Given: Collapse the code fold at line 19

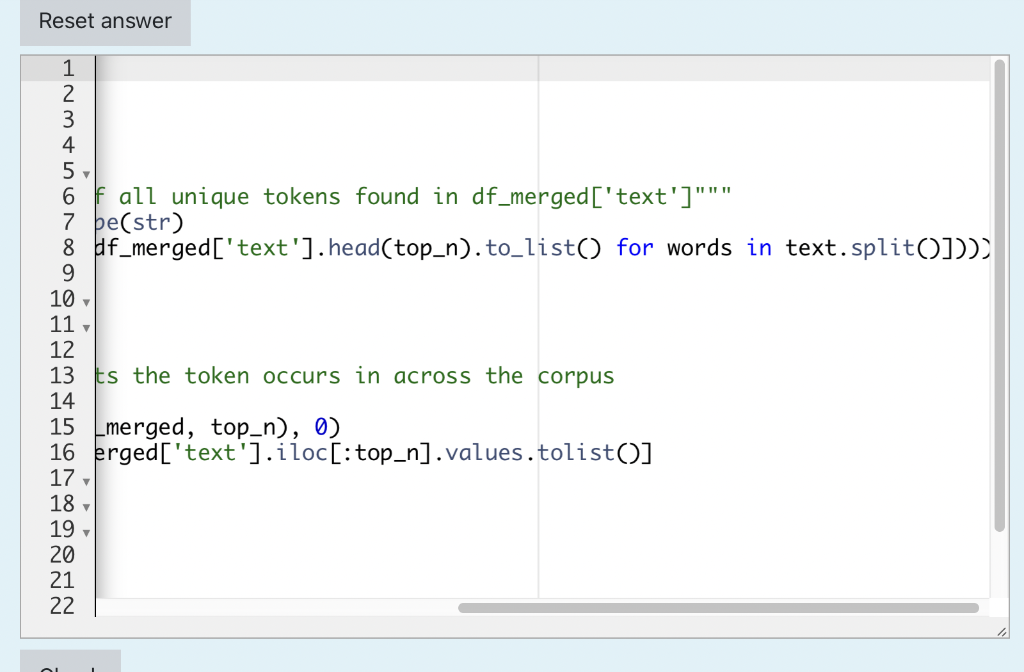Looking at the screenshot, I should (86, 533).
